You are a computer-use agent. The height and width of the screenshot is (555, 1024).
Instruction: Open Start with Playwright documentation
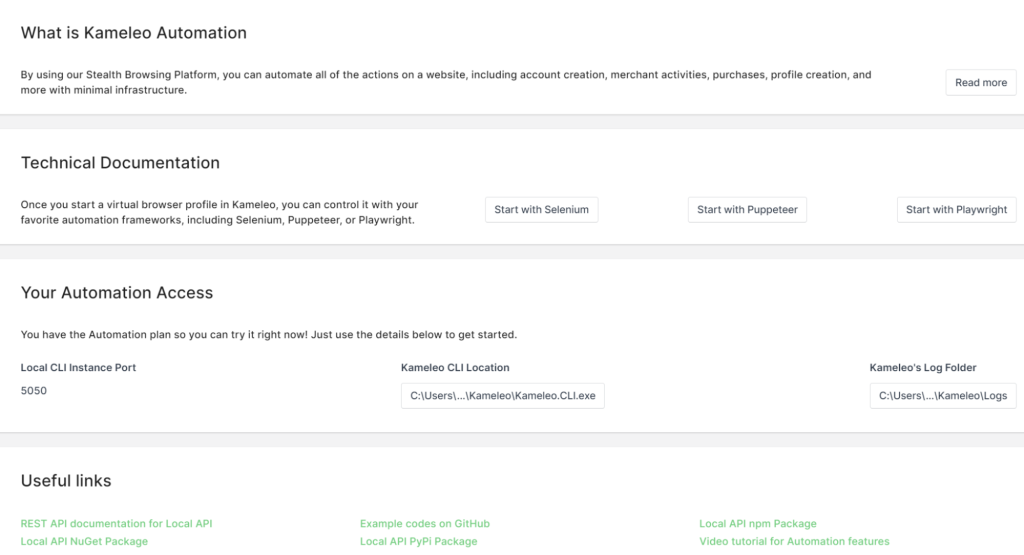coord(956,210)
